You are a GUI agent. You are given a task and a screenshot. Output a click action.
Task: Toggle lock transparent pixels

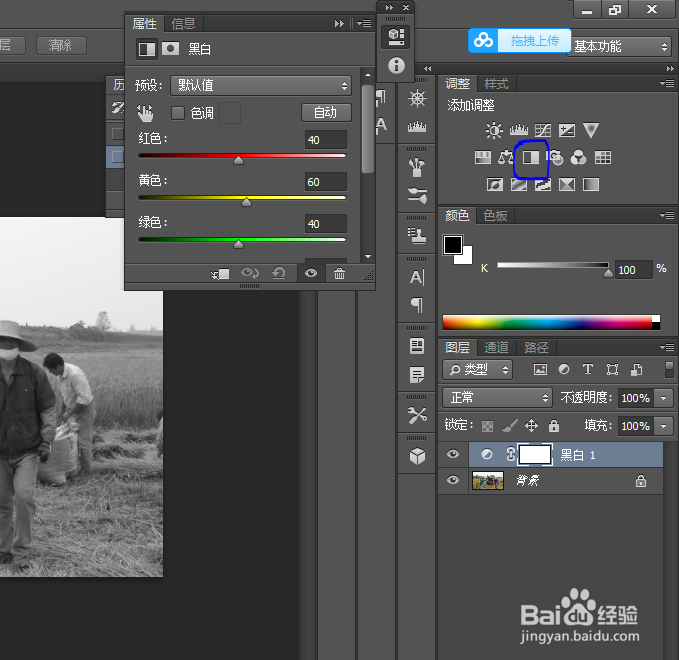pyautogui.click(x=487, y=426)
